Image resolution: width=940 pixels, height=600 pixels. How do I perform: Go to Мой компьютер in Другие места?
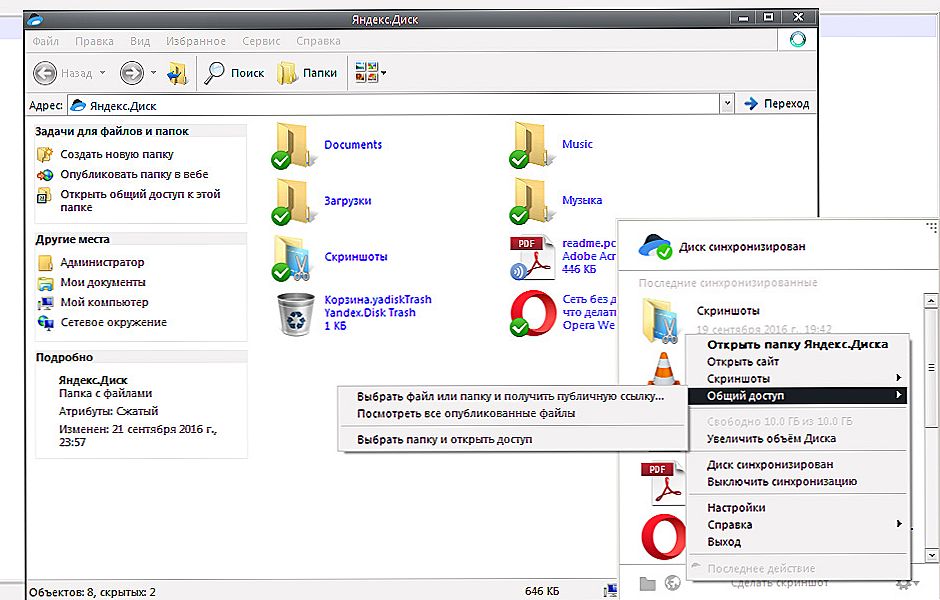(x=104, y=302)
